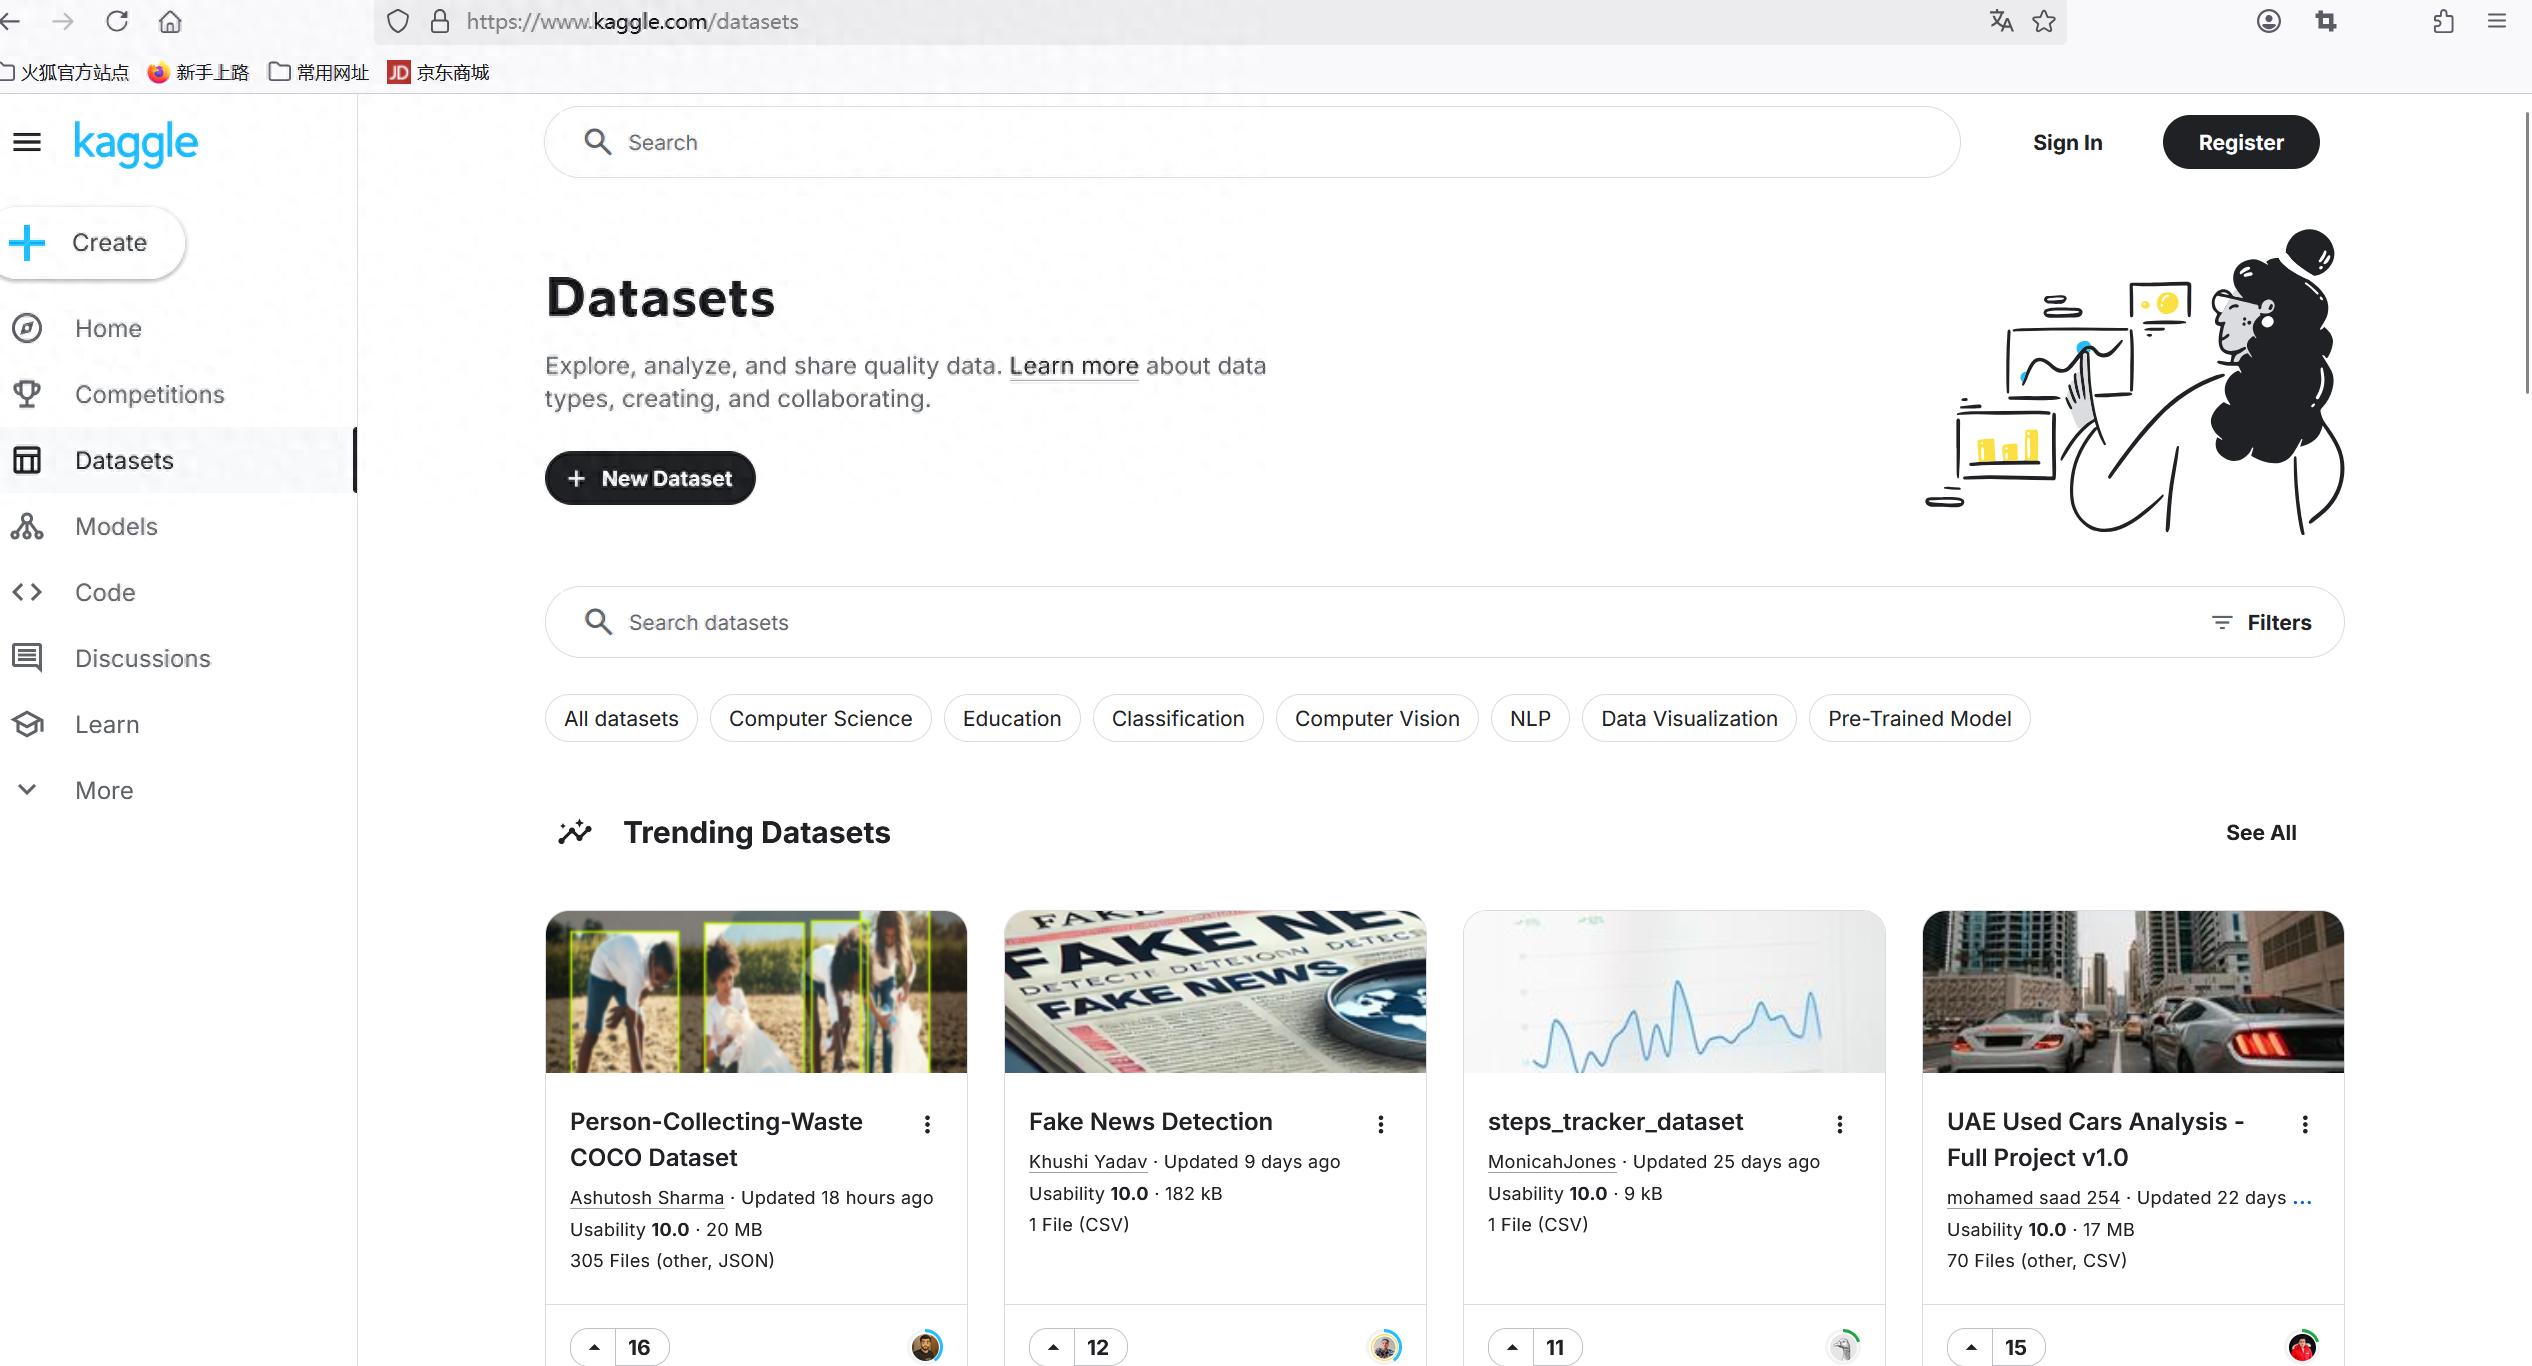Select the Pre-Trained Model filter chip
The image size is (2532, 1366).
point(1919,718)
